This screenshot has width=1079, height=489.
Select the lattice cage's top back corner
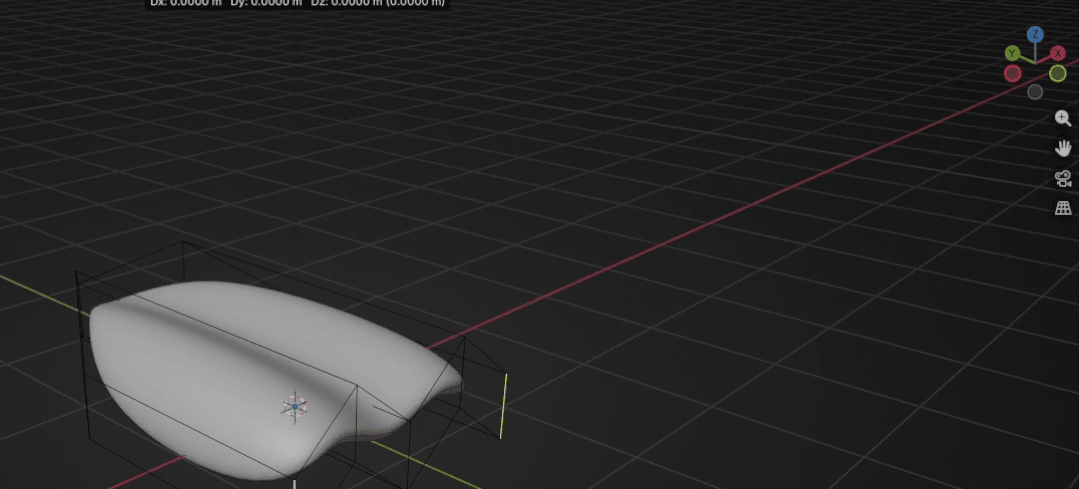(182, 242)
